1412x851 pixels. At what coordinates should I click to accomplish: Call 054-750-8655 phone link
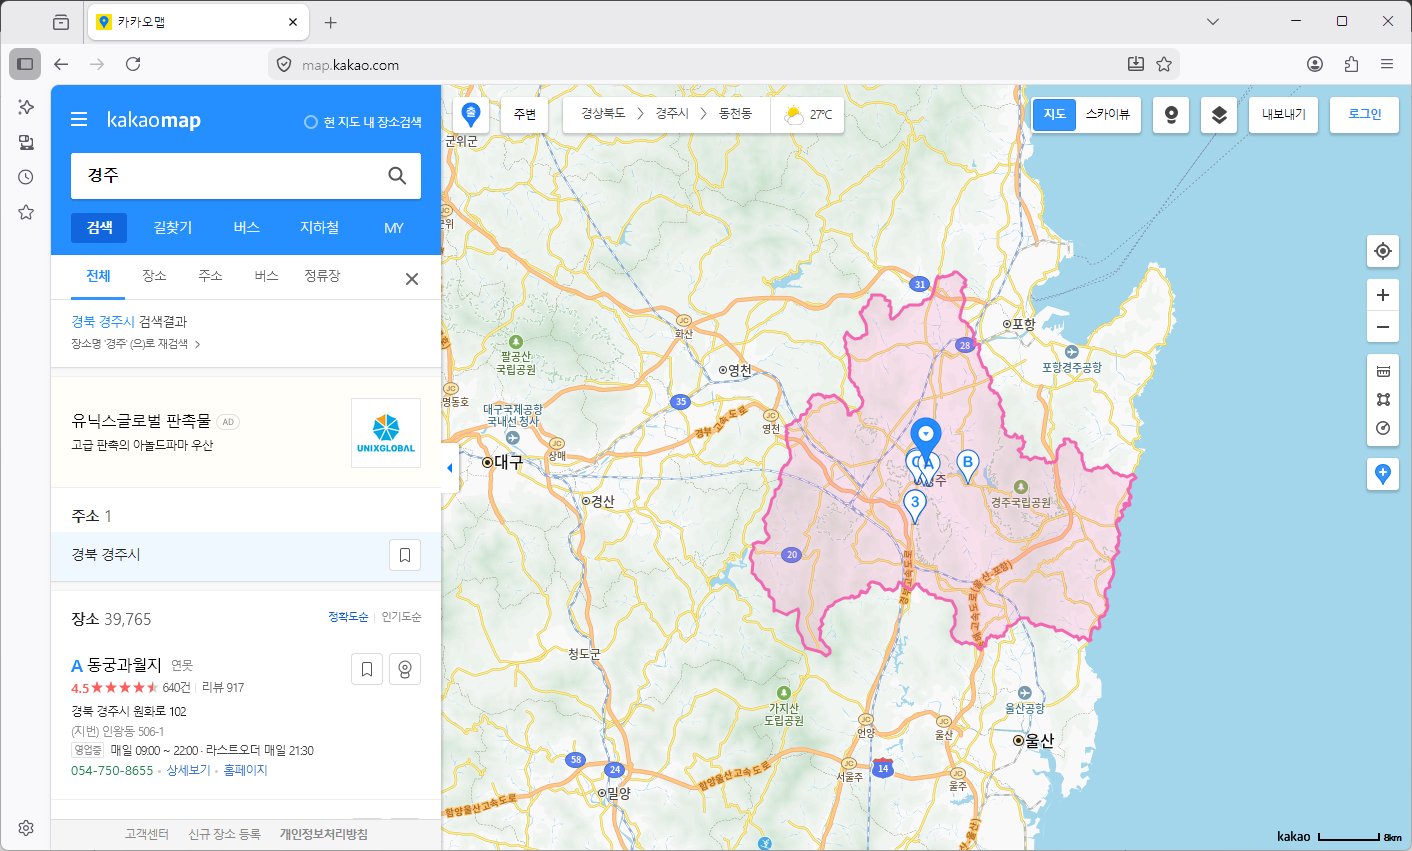coord(112,771)
